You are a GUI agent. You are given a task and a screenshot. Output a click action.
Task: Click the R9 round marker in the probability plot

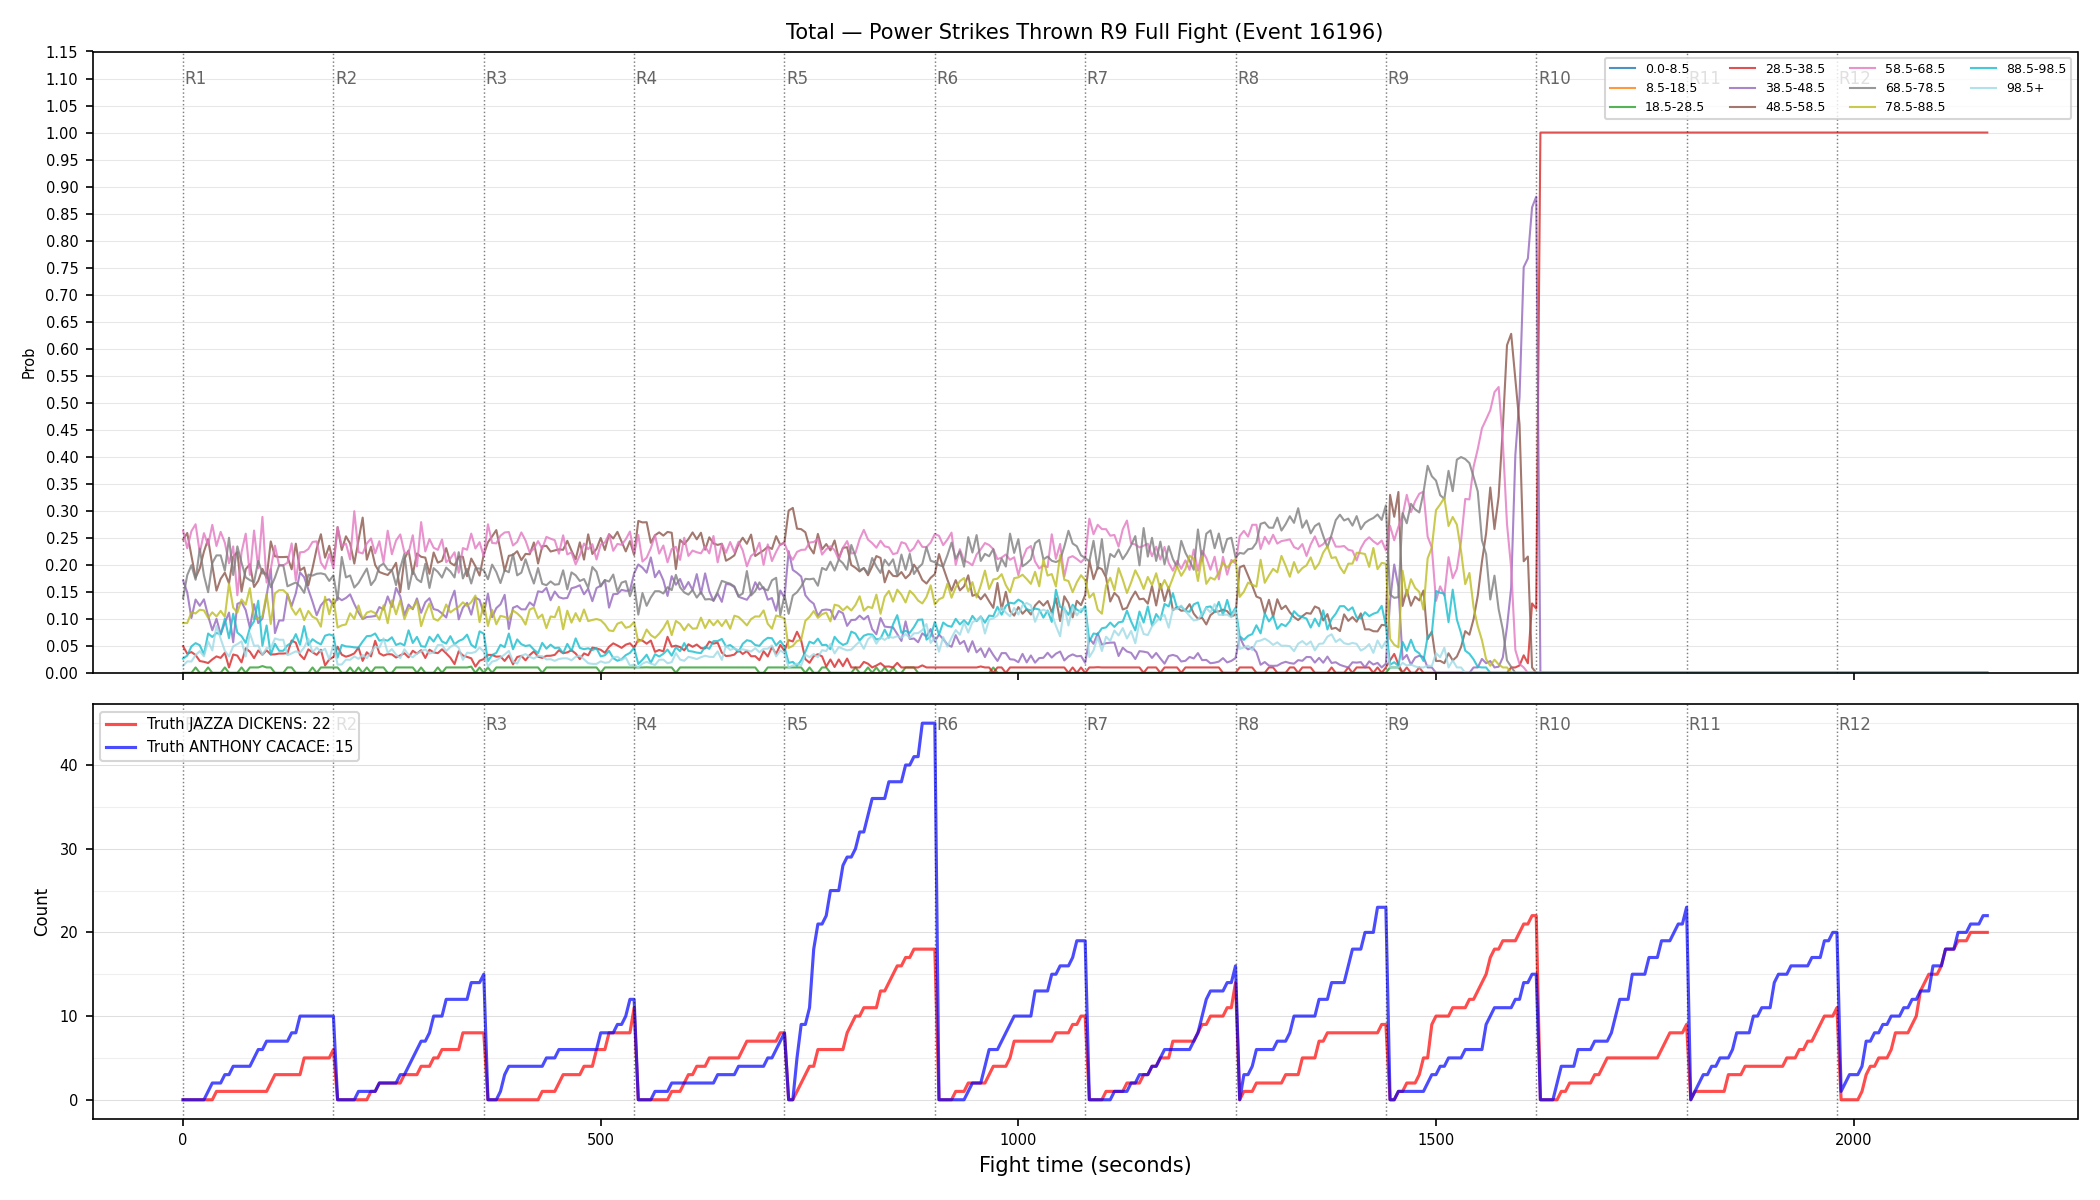pyautogui.click(x=1398, y=78)
